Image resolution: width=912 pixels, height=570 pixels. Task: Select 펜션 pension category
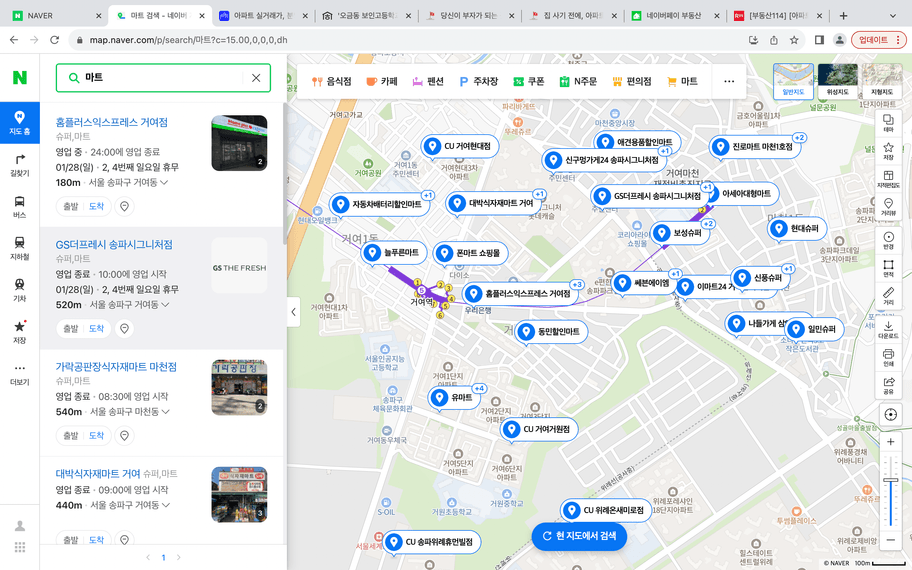point(428,81)
